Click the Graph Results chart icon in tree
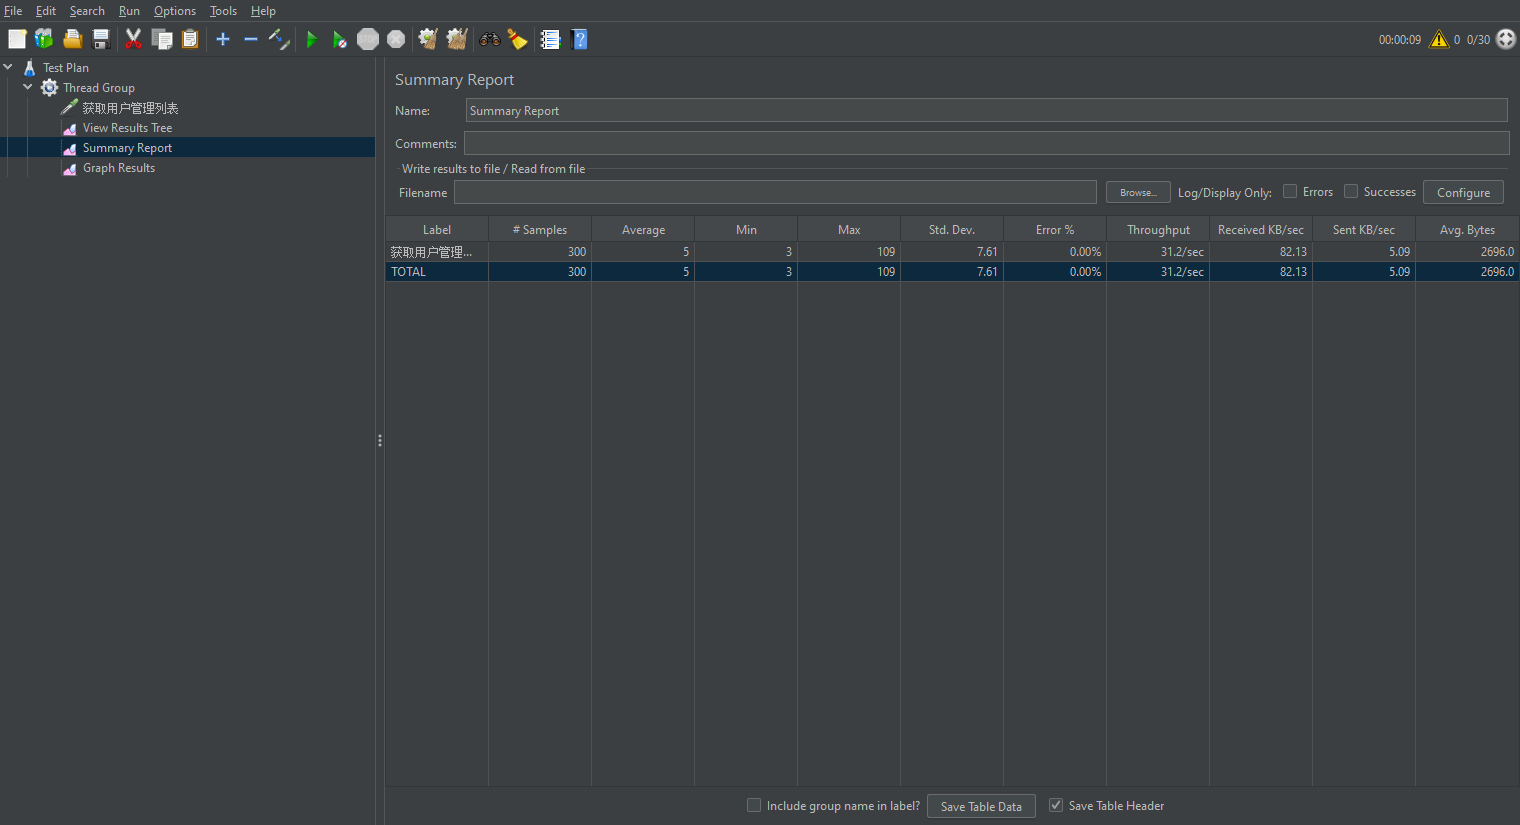The height and width of the screenshot is (825, 1520). click(69, 168)
